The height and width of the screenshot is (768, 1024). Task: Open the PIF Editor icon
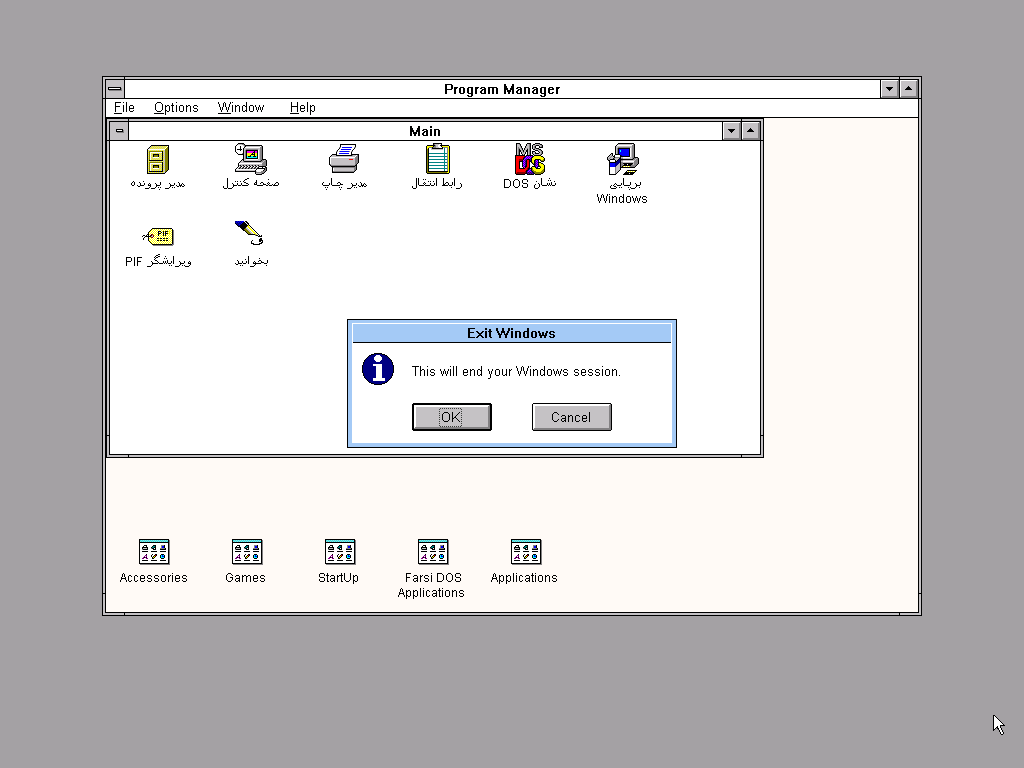pyautogui.click(x=158, y=236)
